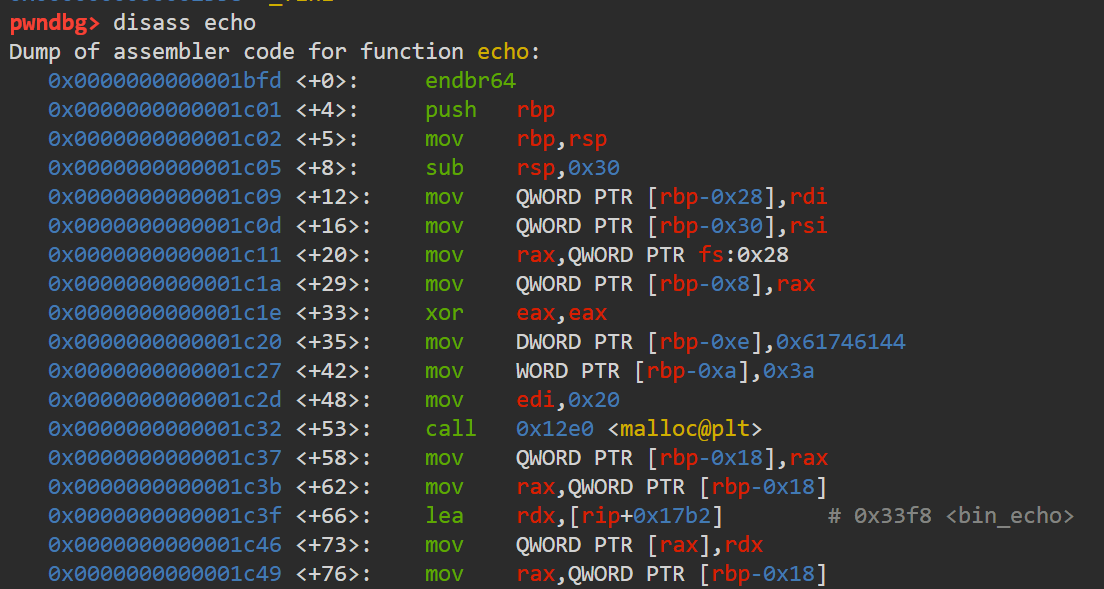
Task: Select the bin_echo comment symbol
Action: 1010,516
